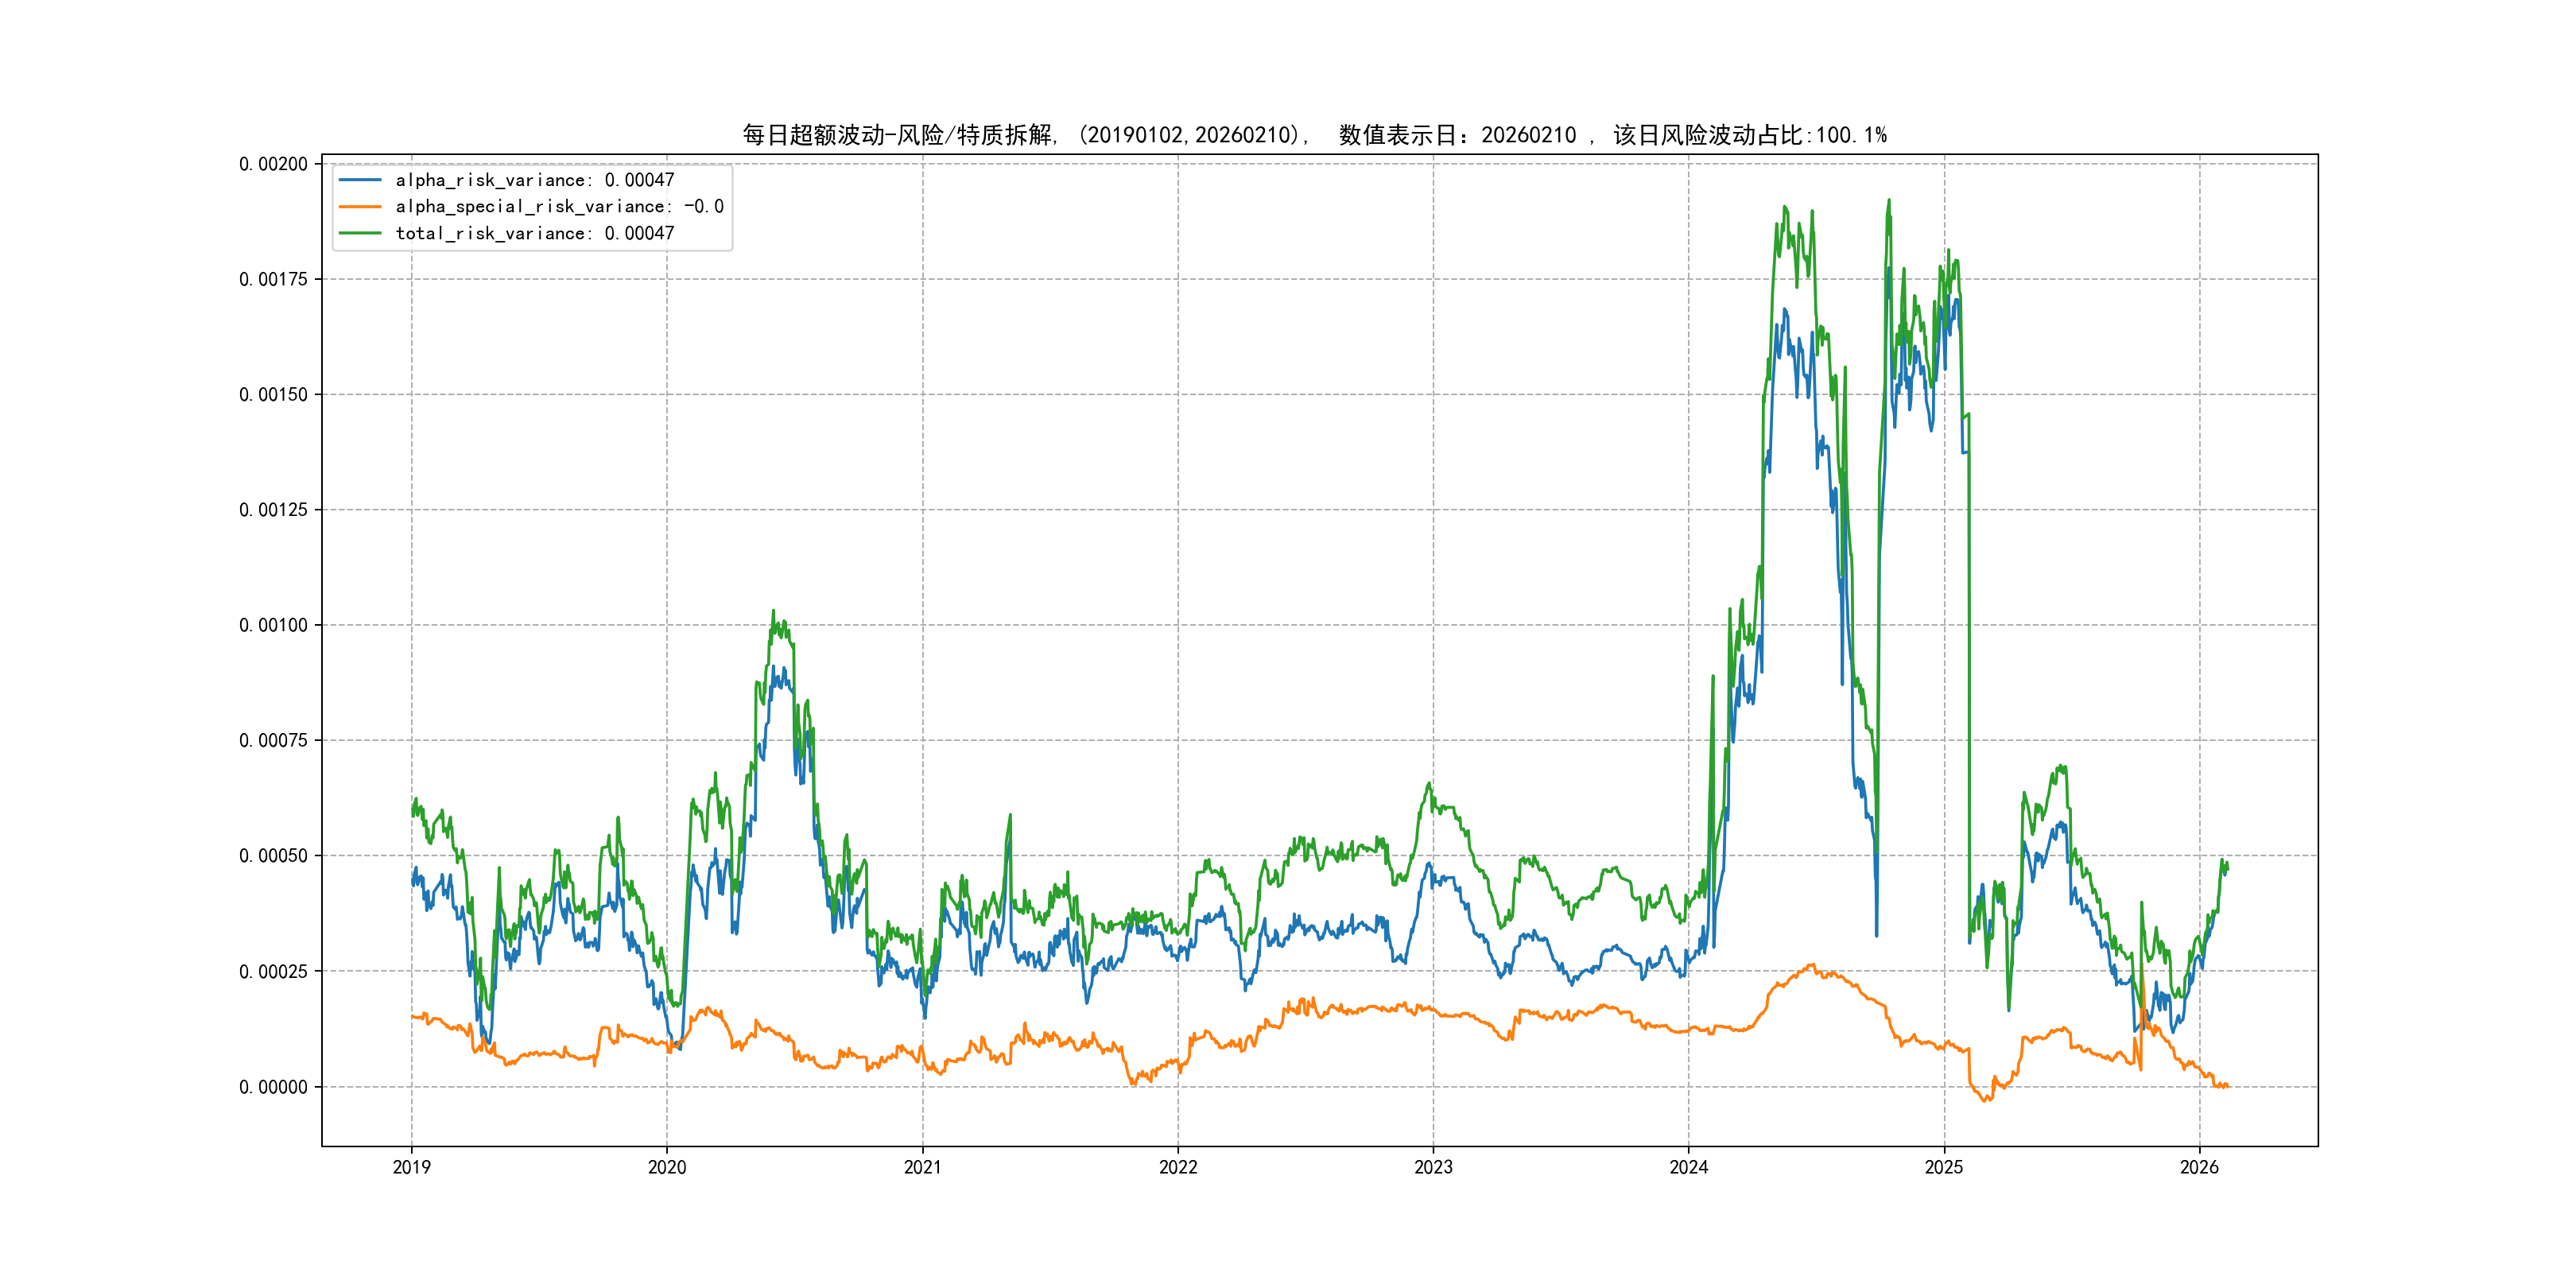This screenshot has width=2576, height=1288.
Task: Click the 0.00000 y-axis tick label
Action: point(273,1087)
